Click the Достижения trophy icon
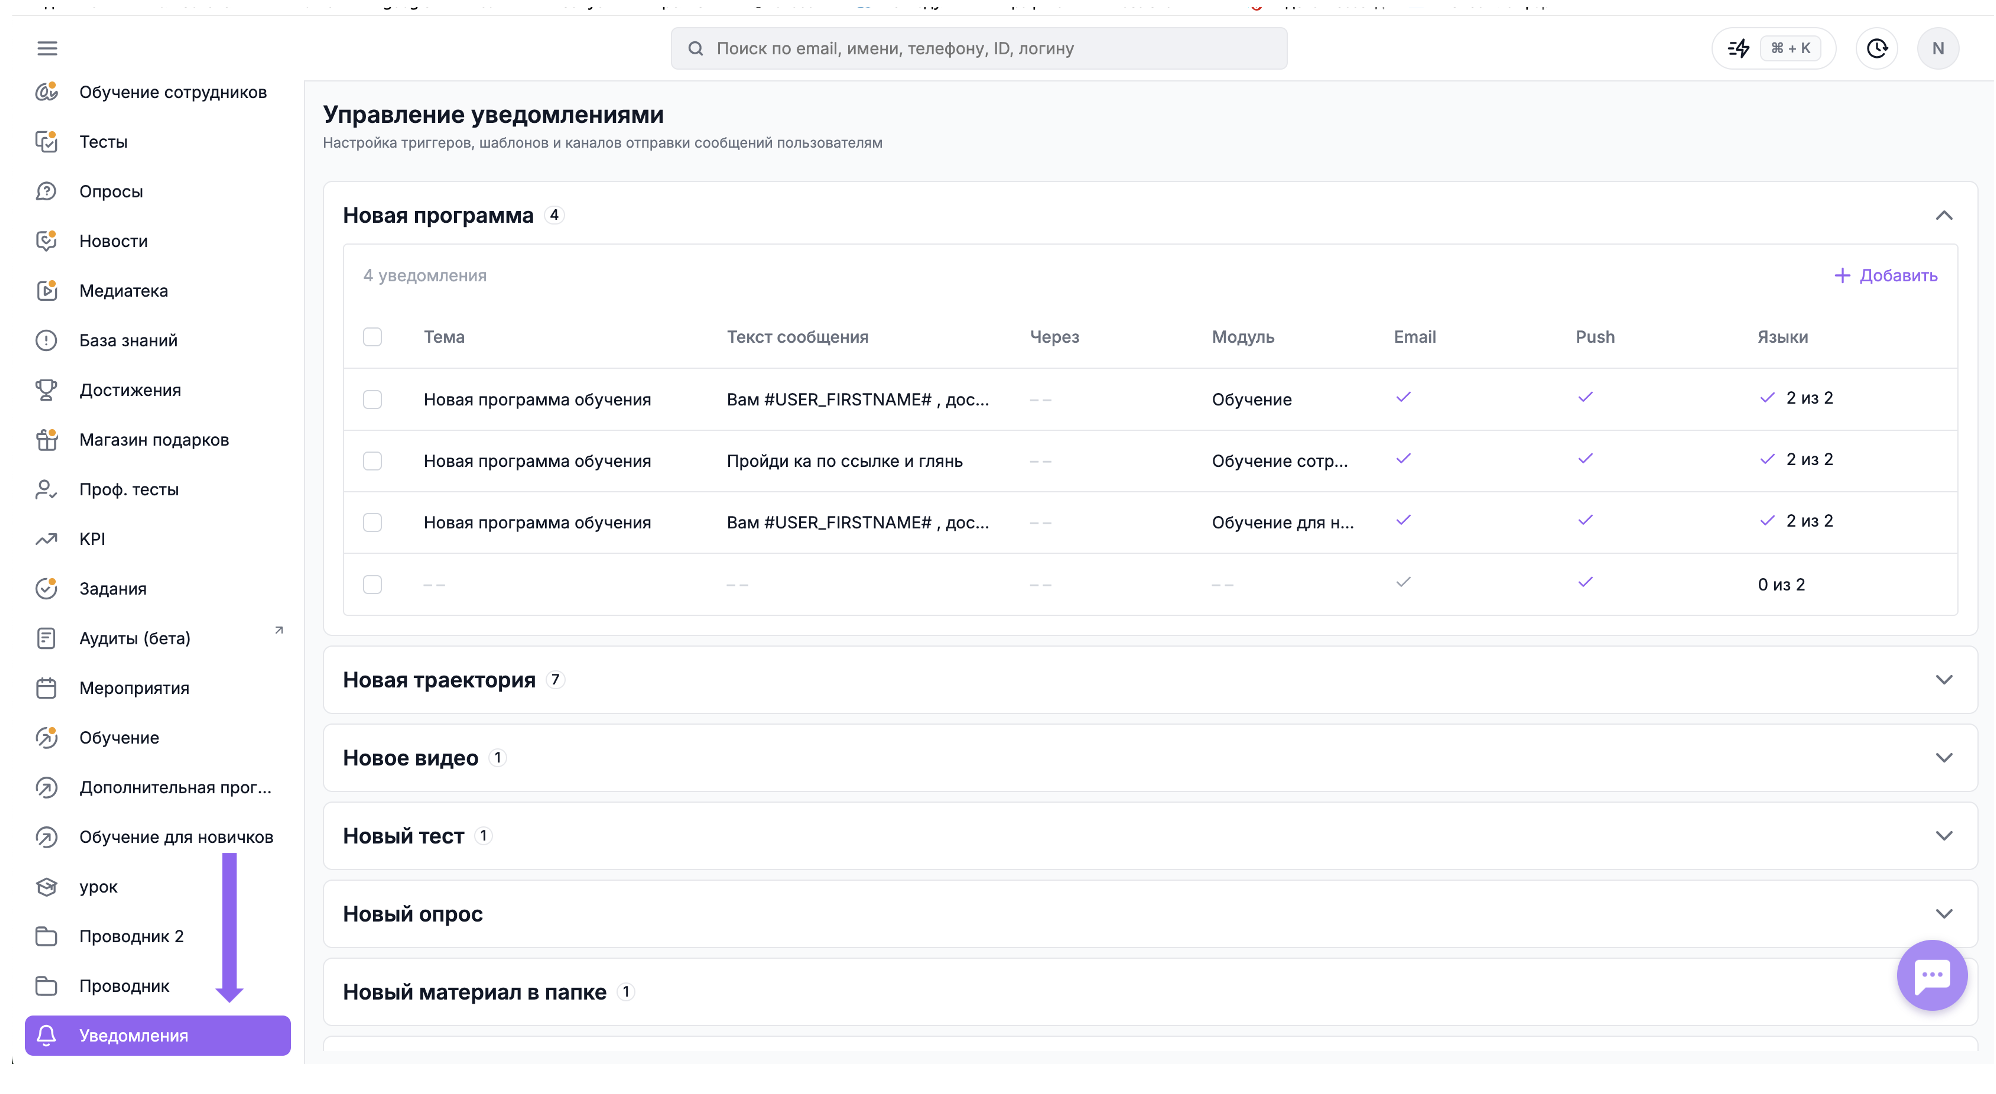Image resolution: width=1996 pixels, height=1094 pixels. [x=47, y=390]
